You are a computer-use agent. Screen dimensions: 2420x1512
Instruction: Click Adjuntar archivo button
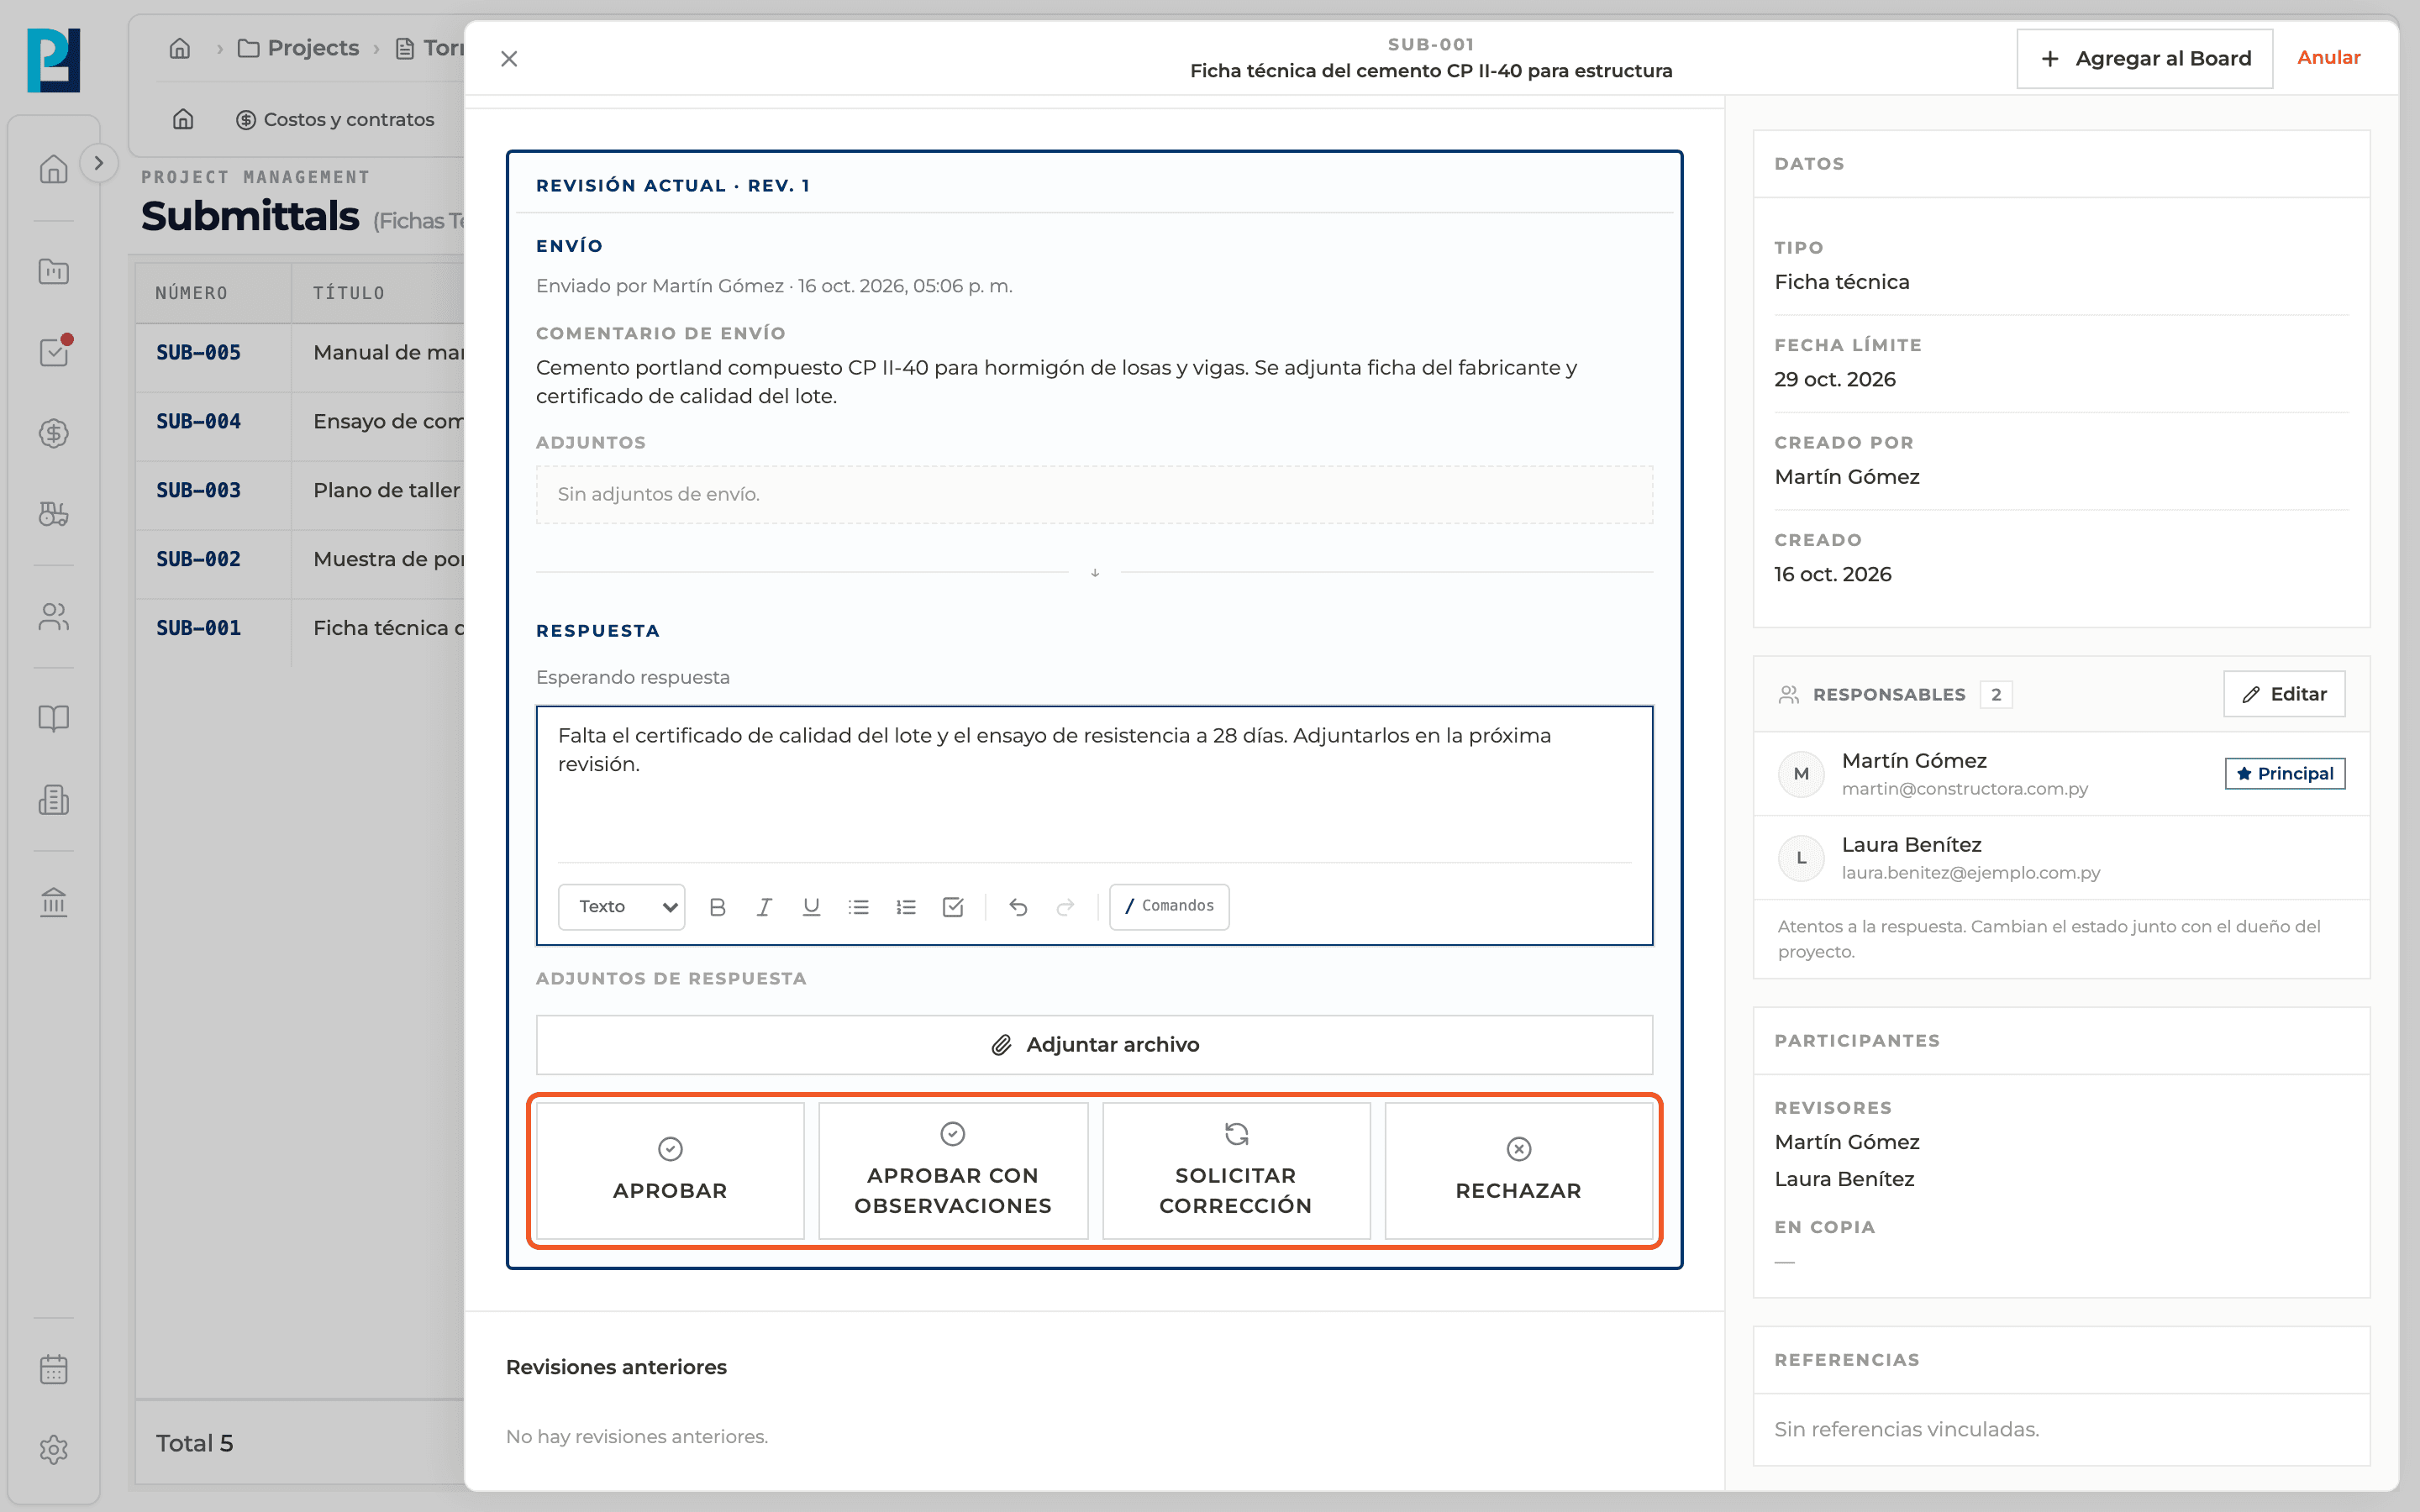click(1094, 1044)
